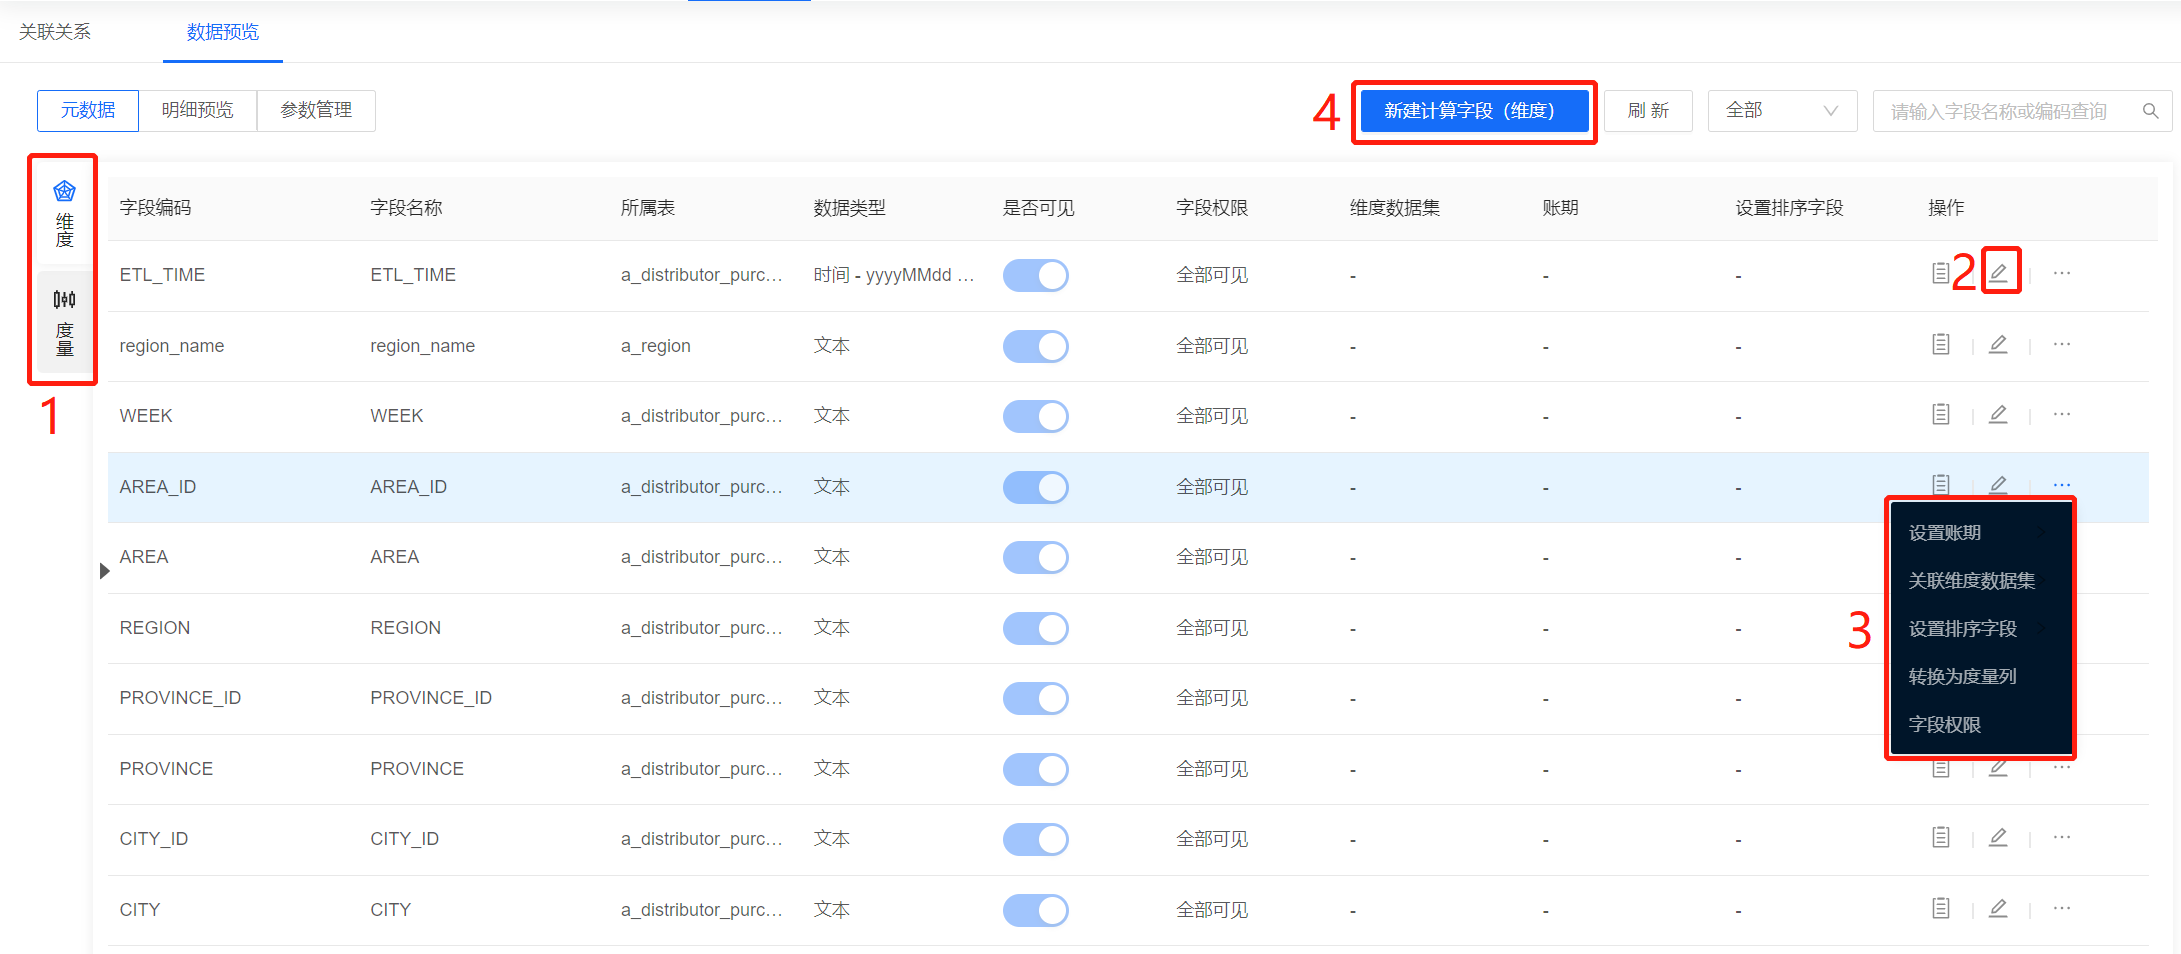View details document icon for CITY_ID
This screenshot has width=2181, height=954.
(x=1940, y=837)
